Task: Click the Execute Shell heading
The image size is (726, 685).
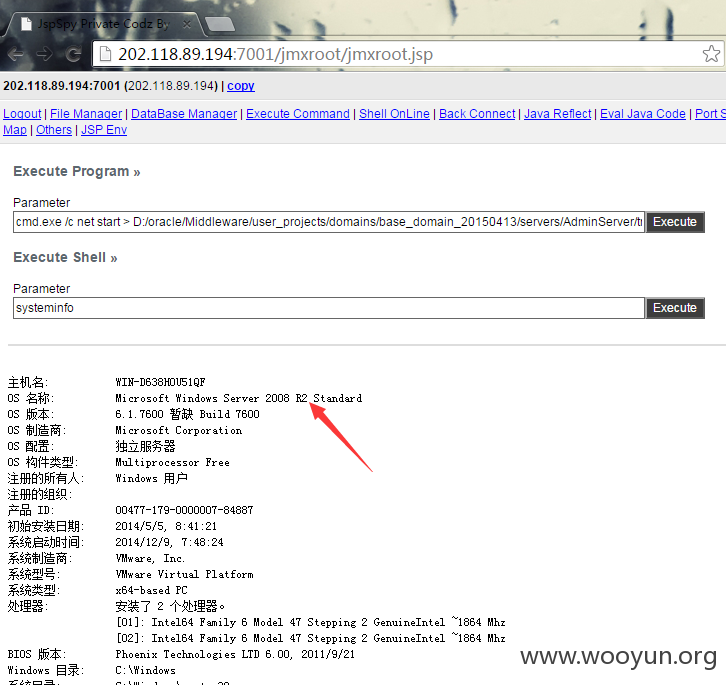Action: (x=65, y=258)
